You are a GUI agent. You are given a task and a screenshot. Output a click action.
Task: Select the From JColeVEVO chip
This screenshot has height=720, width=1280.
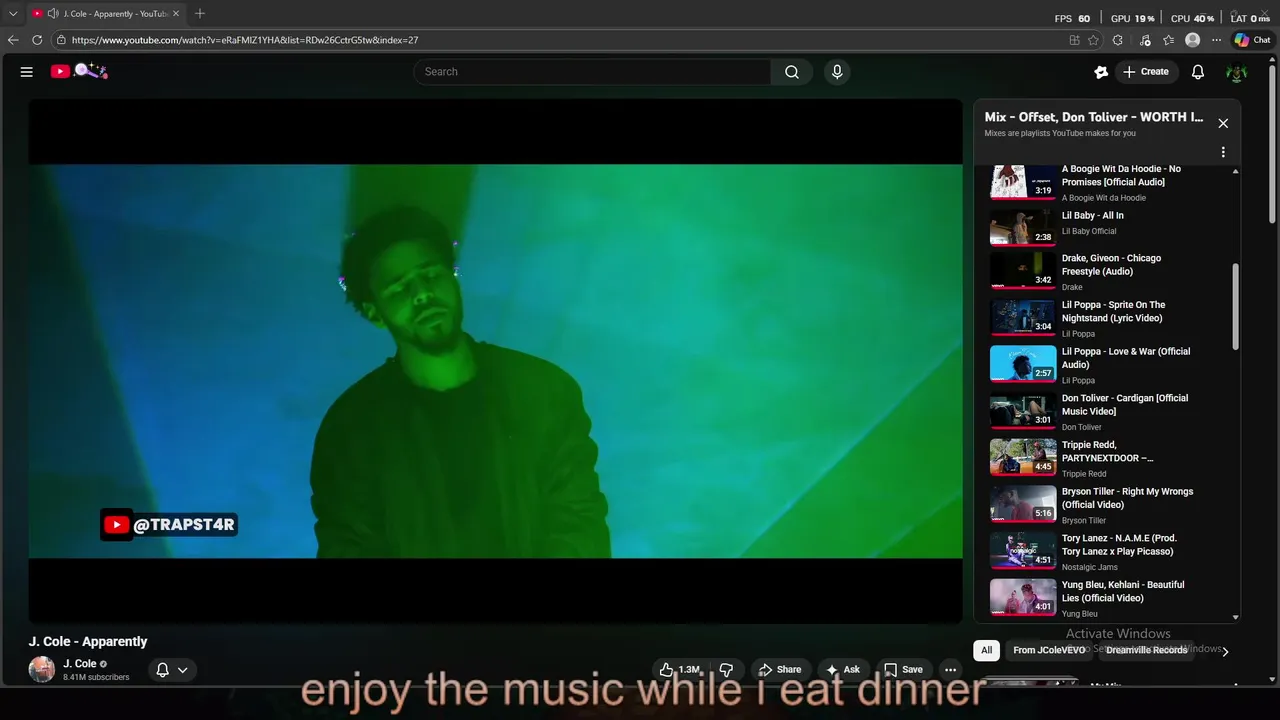[x=1048, y=650]
